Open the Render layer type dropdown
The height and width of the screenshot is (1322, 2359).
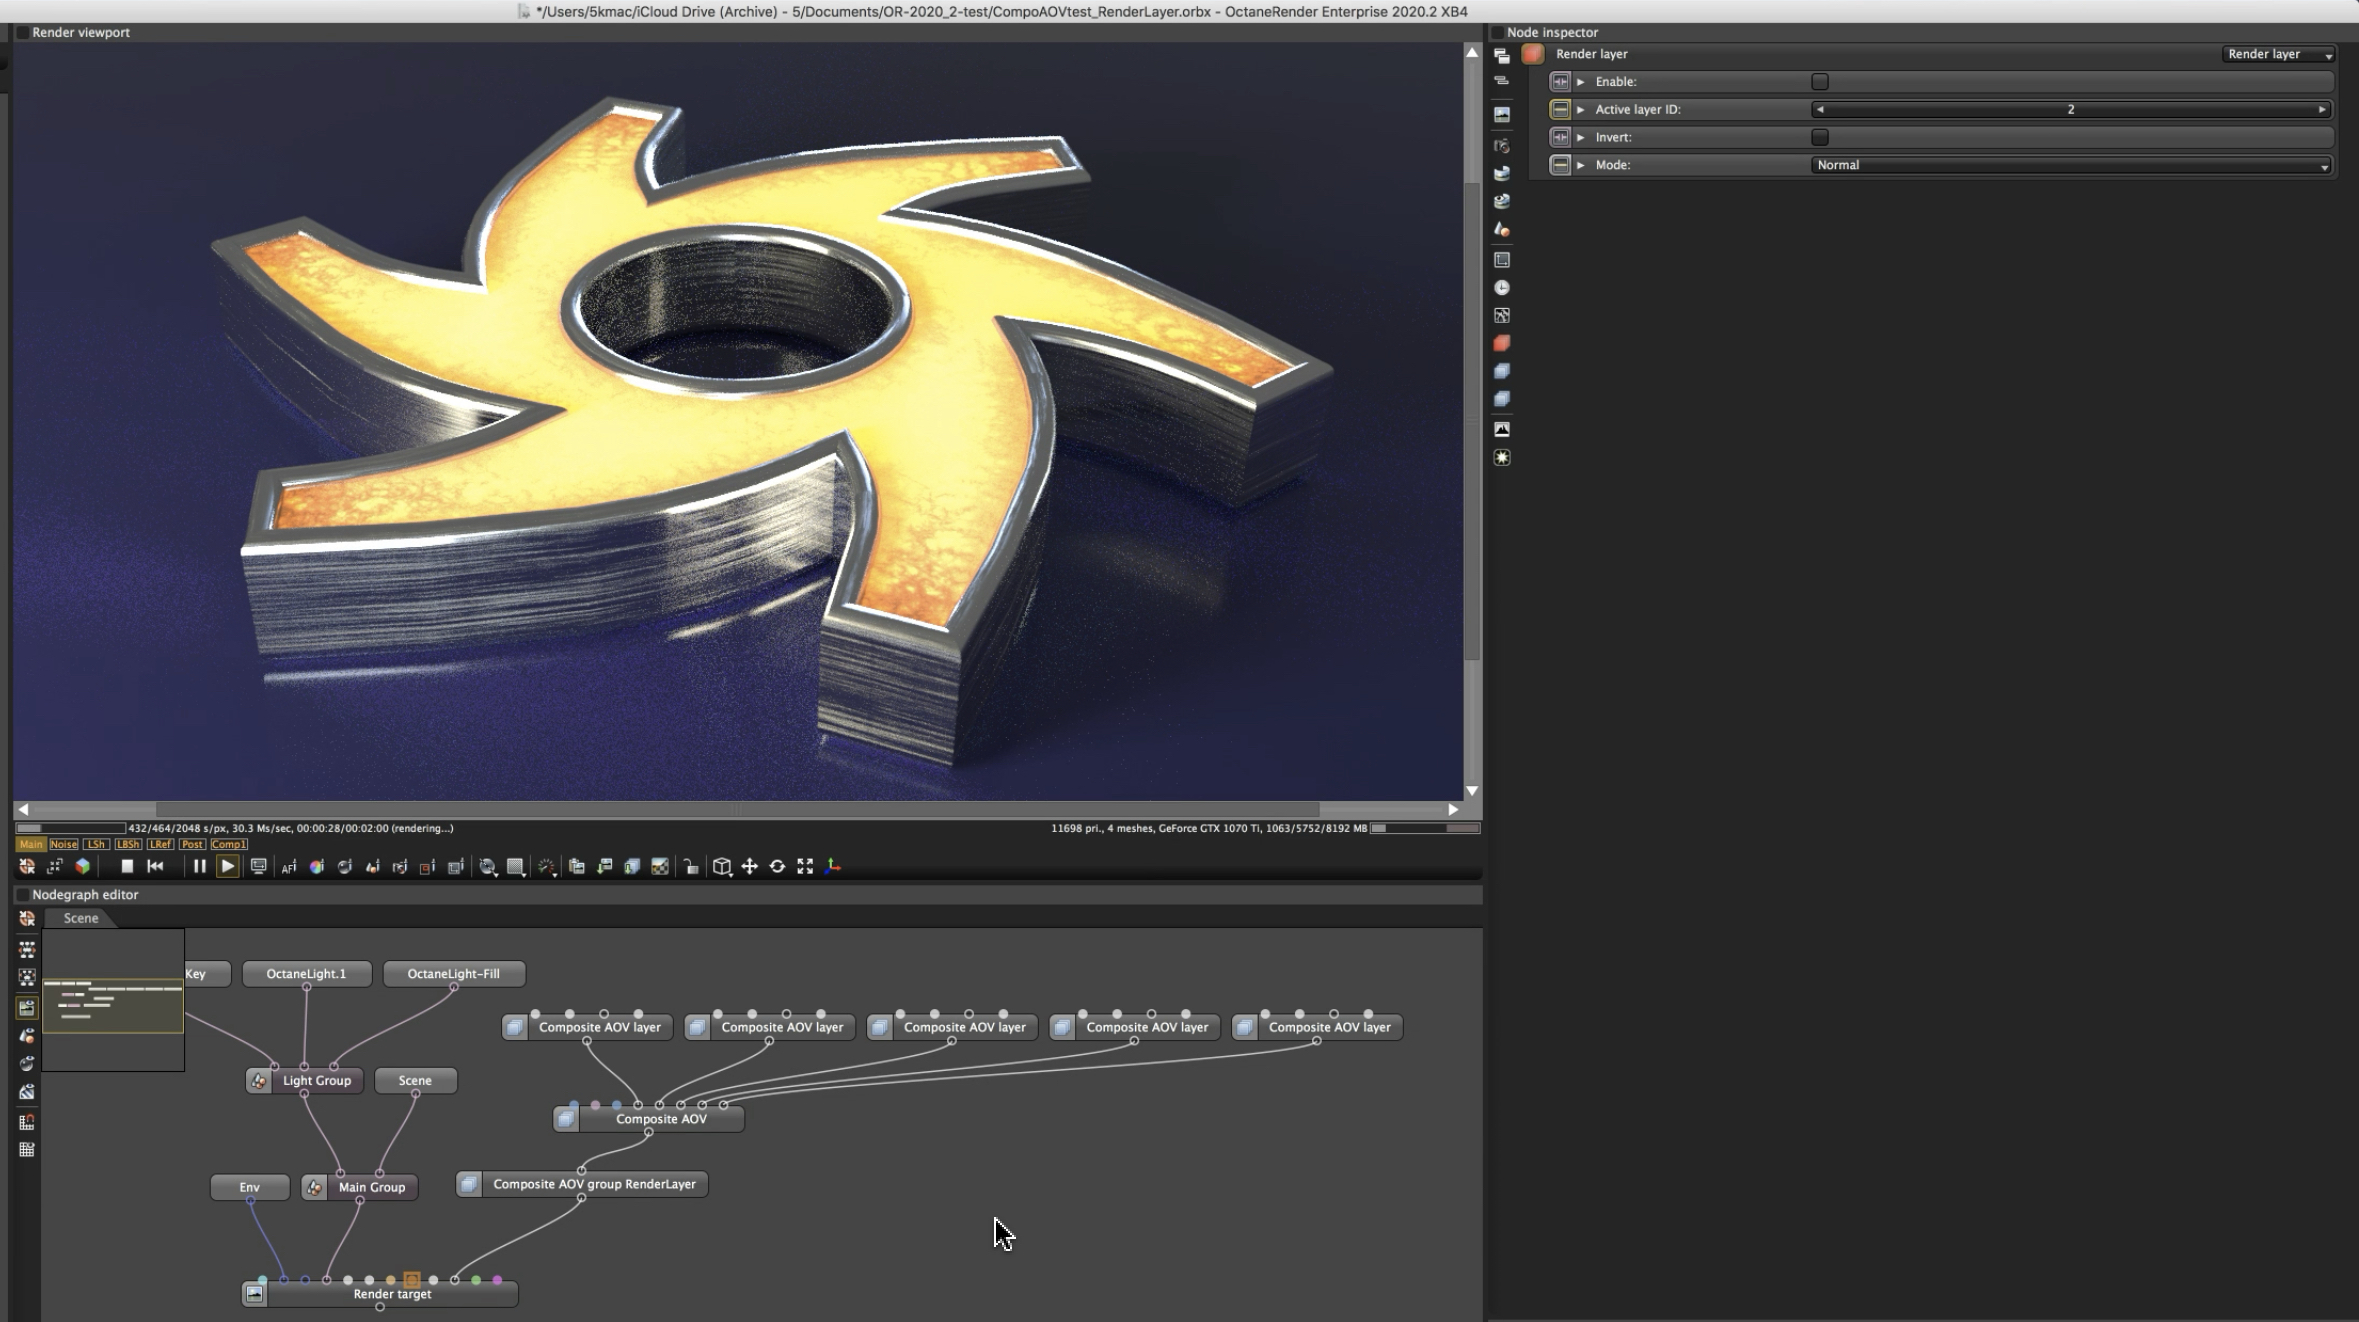[x=2278, y=54]
